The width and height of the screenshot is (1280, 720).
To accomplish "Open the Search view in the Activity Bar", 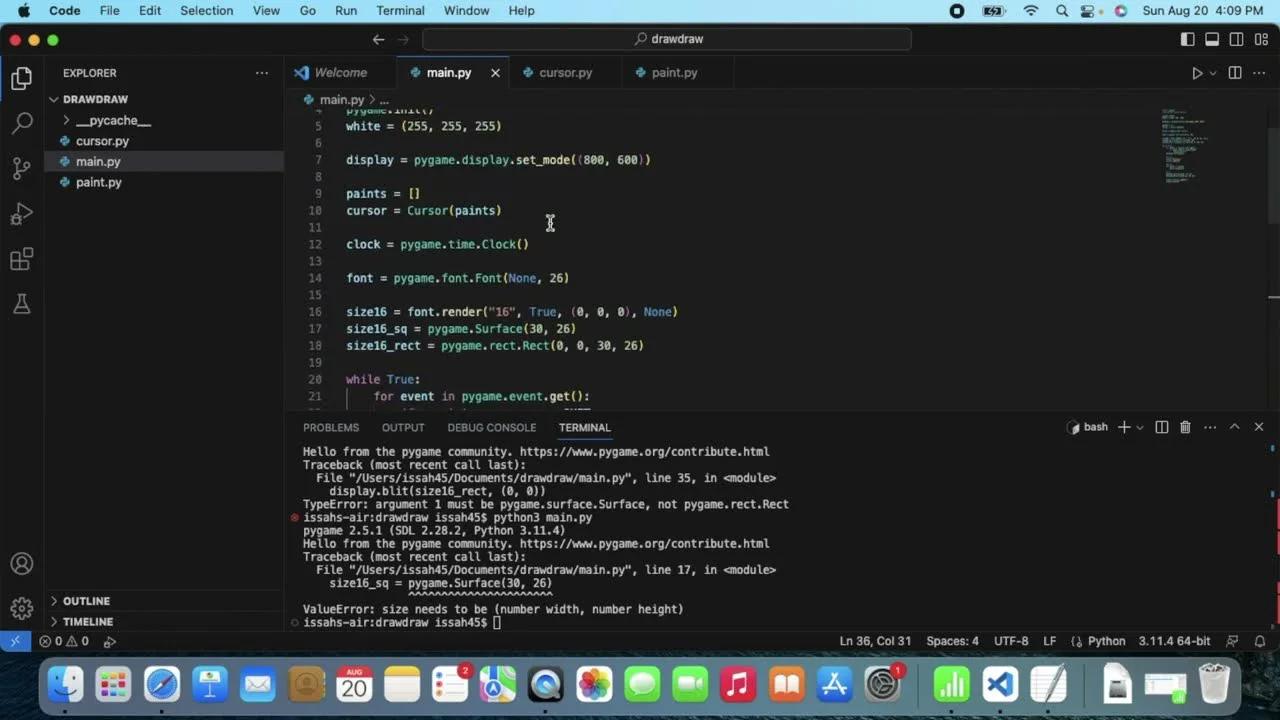I will pos(21,123).
